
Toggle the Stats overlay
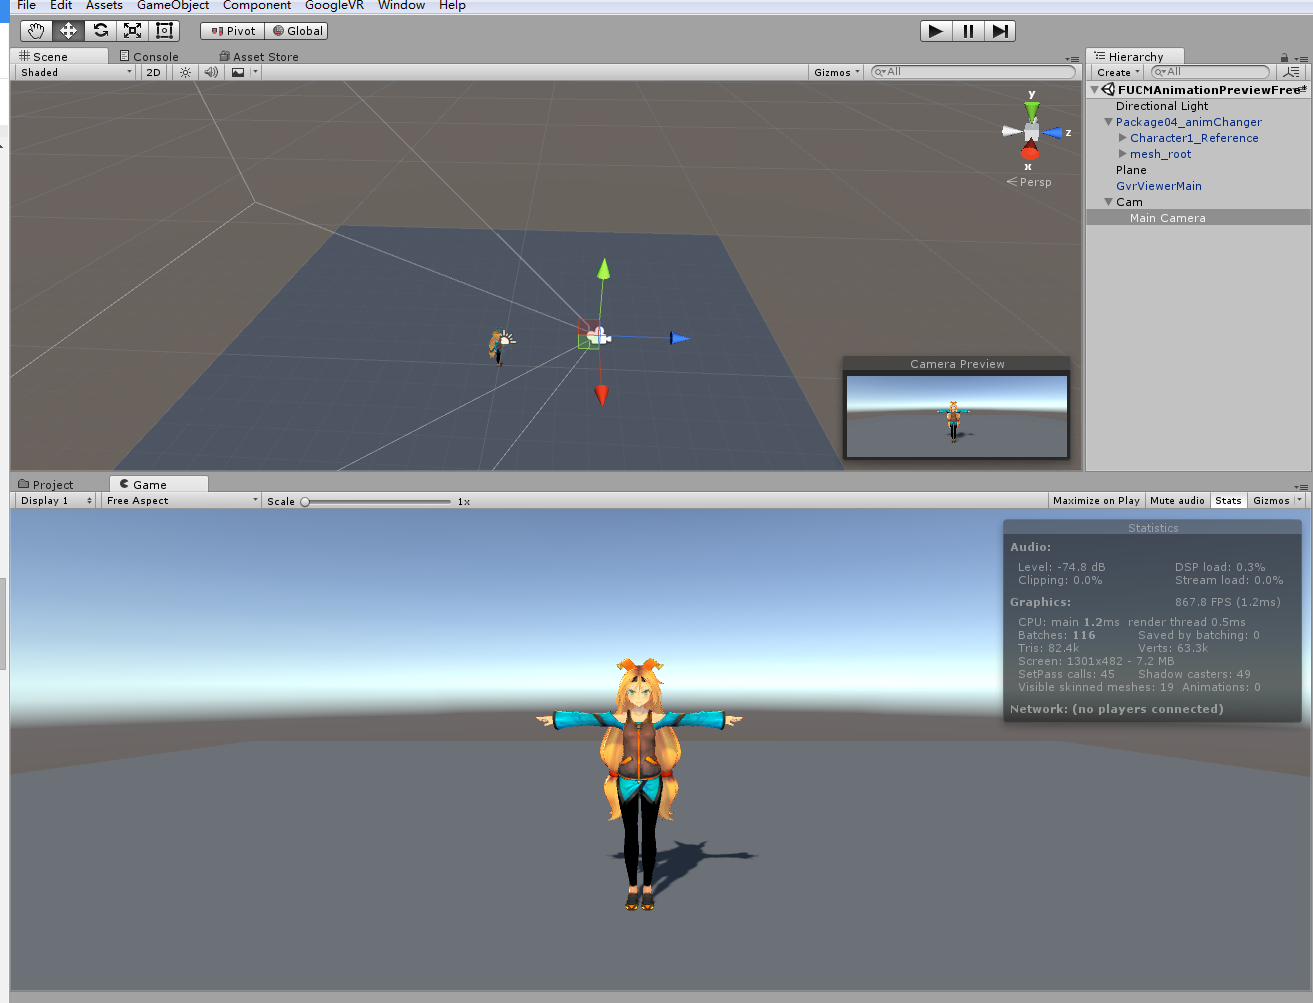(x=1228, y=500)
